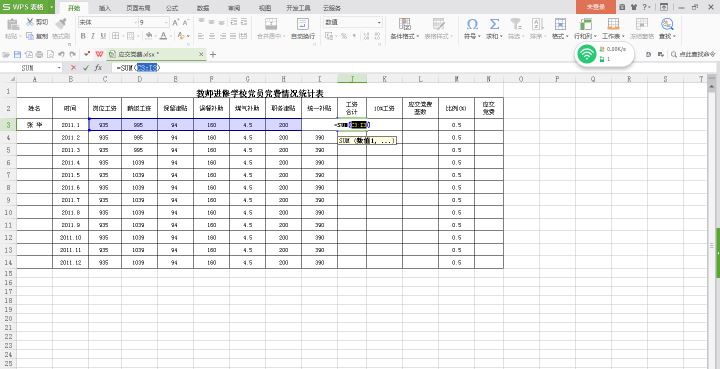This screenshot has height=369, width=720.
Task: Add a new document tab with plus
Action: click(213, 54)
